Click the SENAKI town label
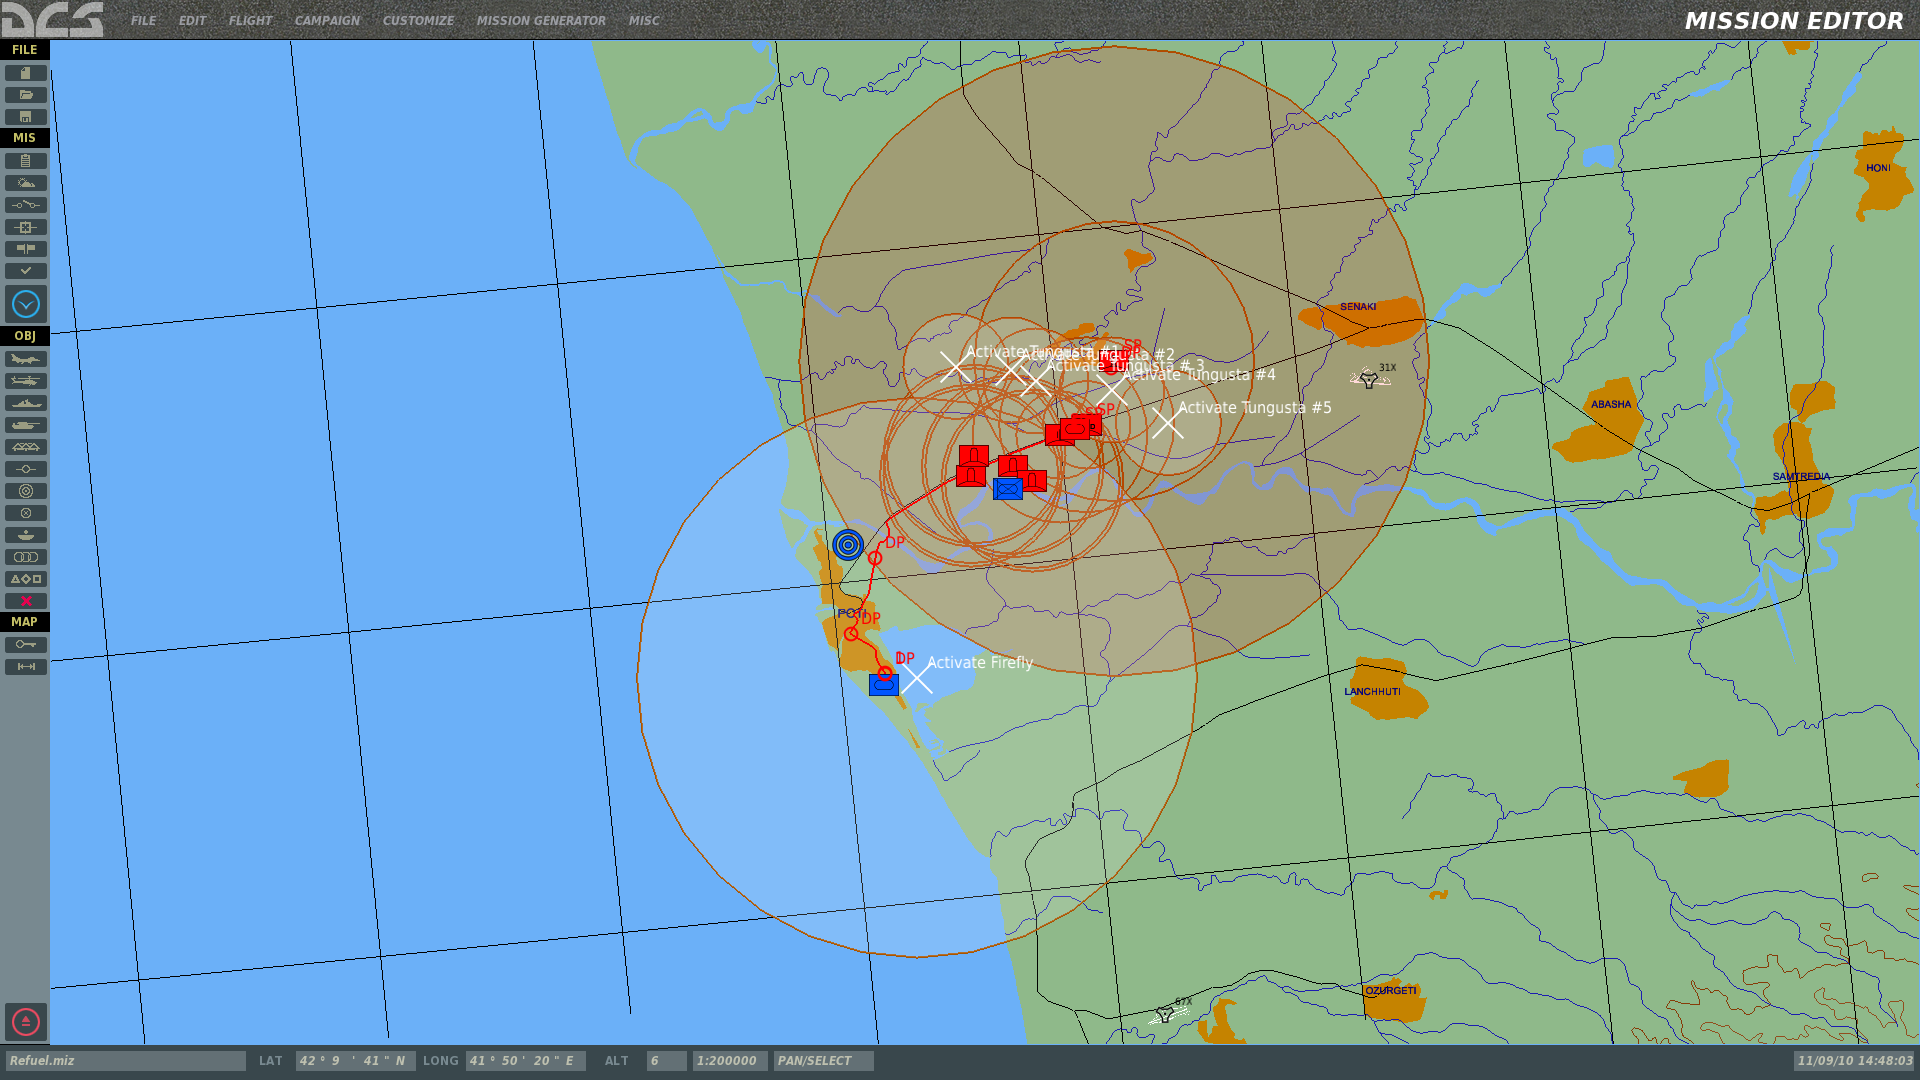Viewport: 1920px width, 1080px height. pos(1358,307)
